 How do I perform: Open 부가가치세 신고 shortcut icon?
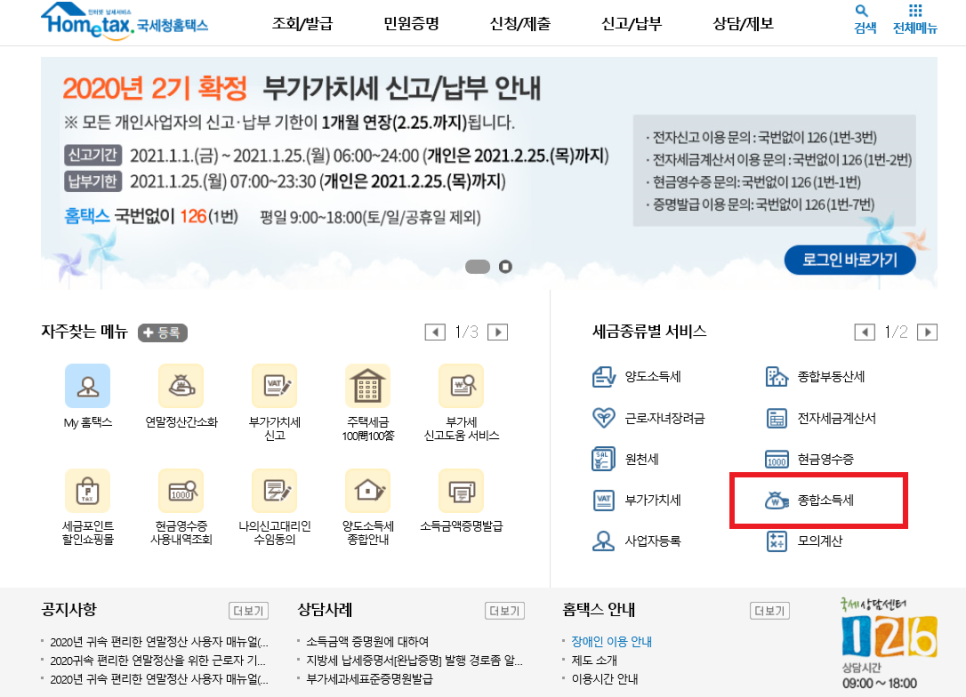275,386
